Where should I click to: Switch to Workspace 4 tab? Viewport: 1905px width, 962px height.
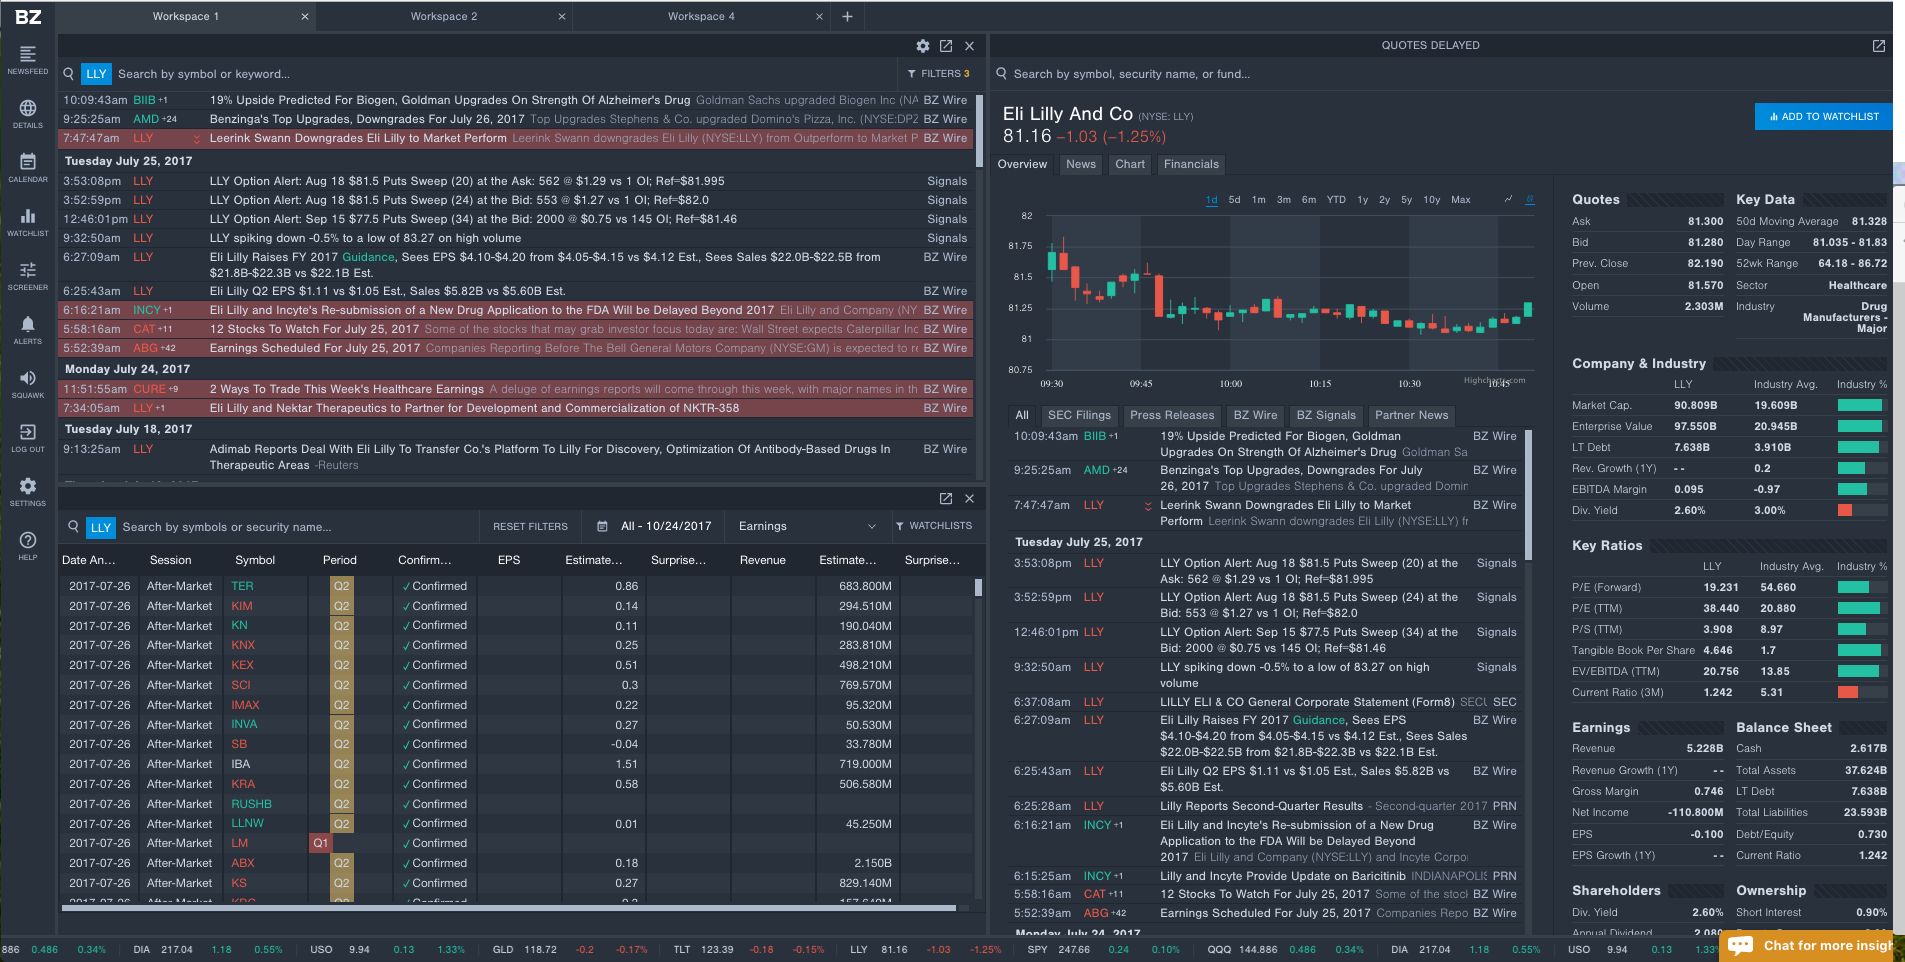point(701,17)
